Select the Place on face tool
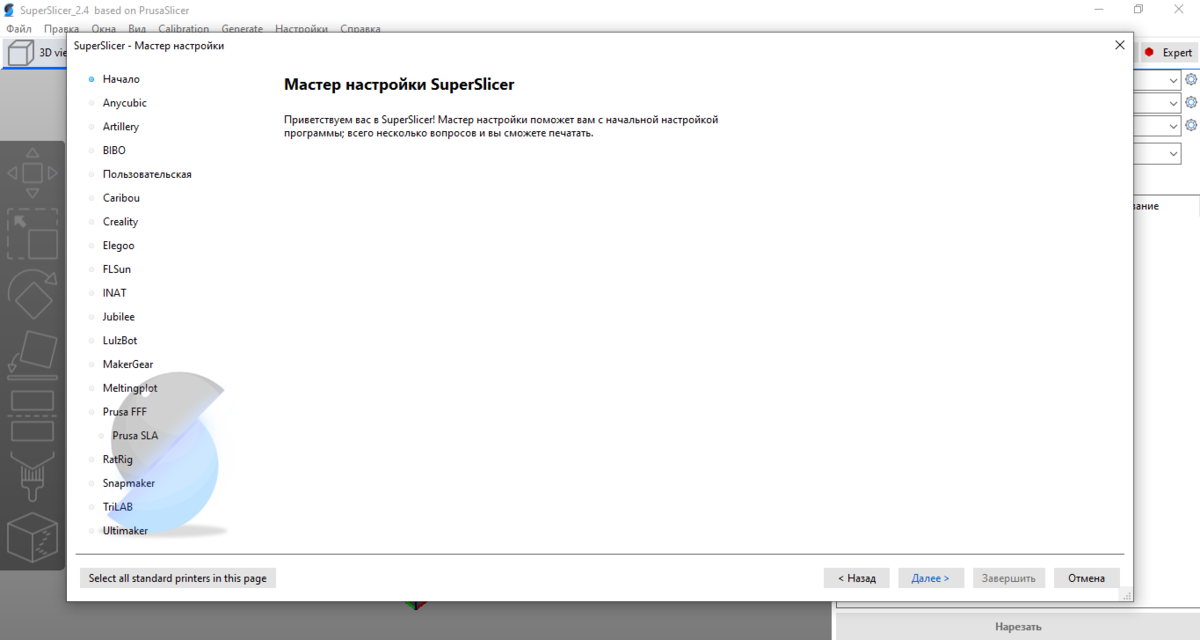Viewport: 1200px width, 640px height. coord(32,356)
